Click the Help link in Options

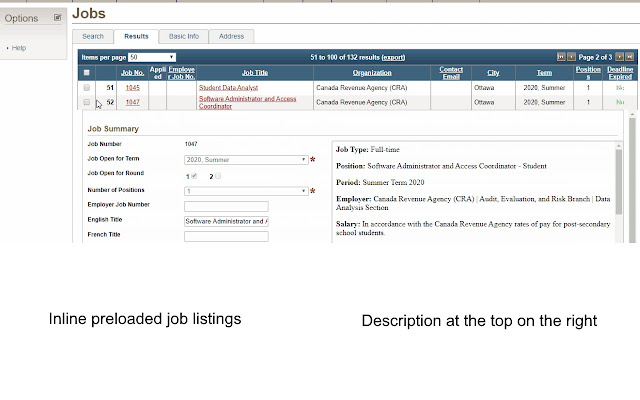pos(19,48)
